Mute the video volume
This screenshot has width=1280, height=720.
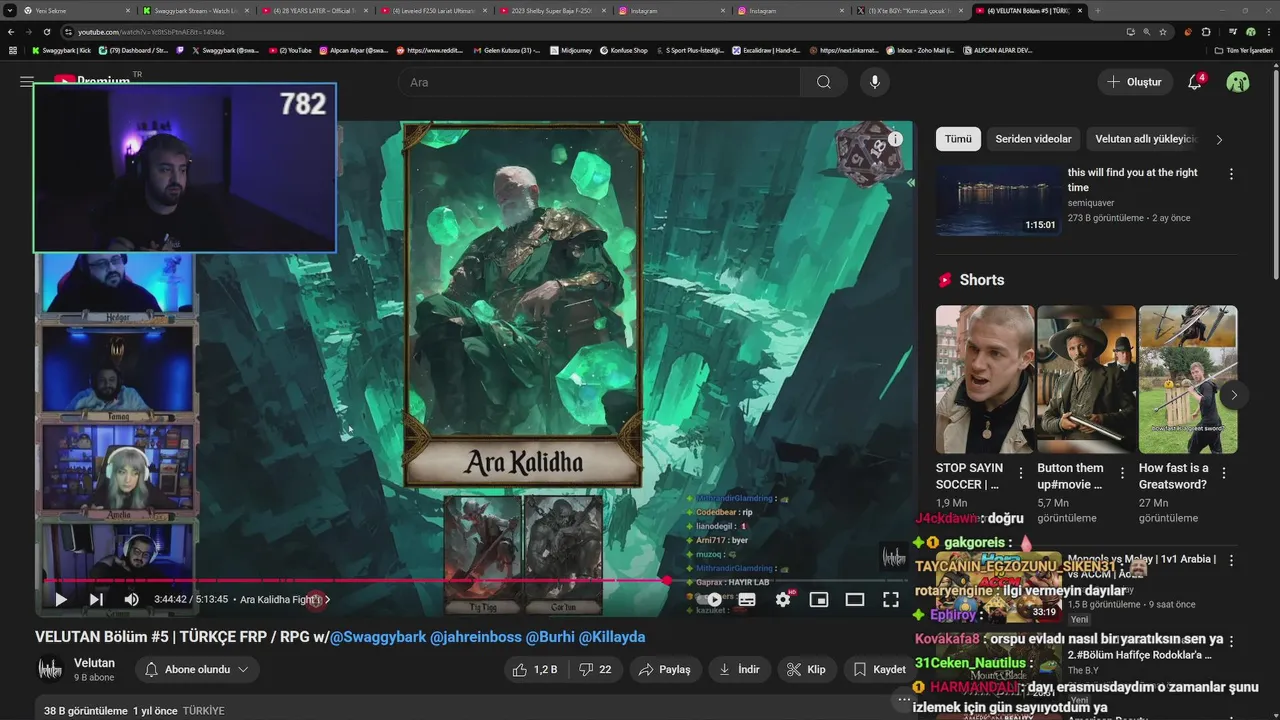(x=131, y=599)
